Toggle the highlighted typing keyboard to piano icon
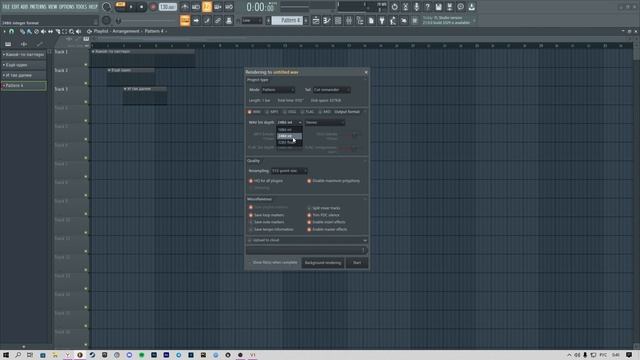Viewport: 640px width, 360px height. click(185, 20)
